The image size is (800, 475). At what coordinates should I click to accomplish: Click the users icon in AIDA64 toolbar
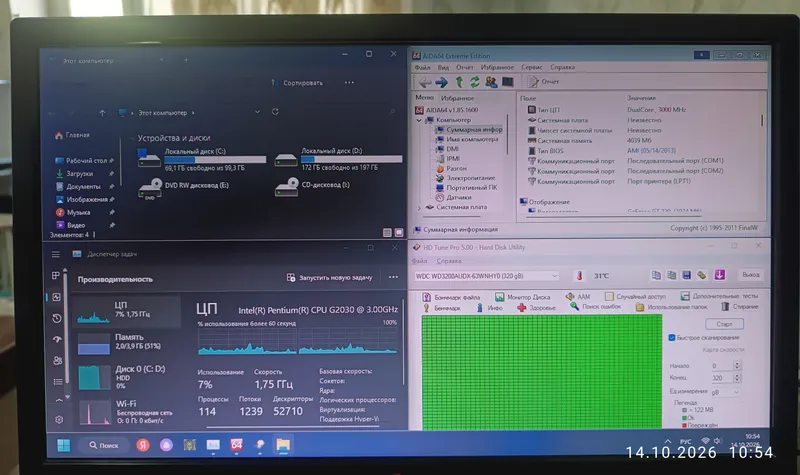tap(491, 82)
